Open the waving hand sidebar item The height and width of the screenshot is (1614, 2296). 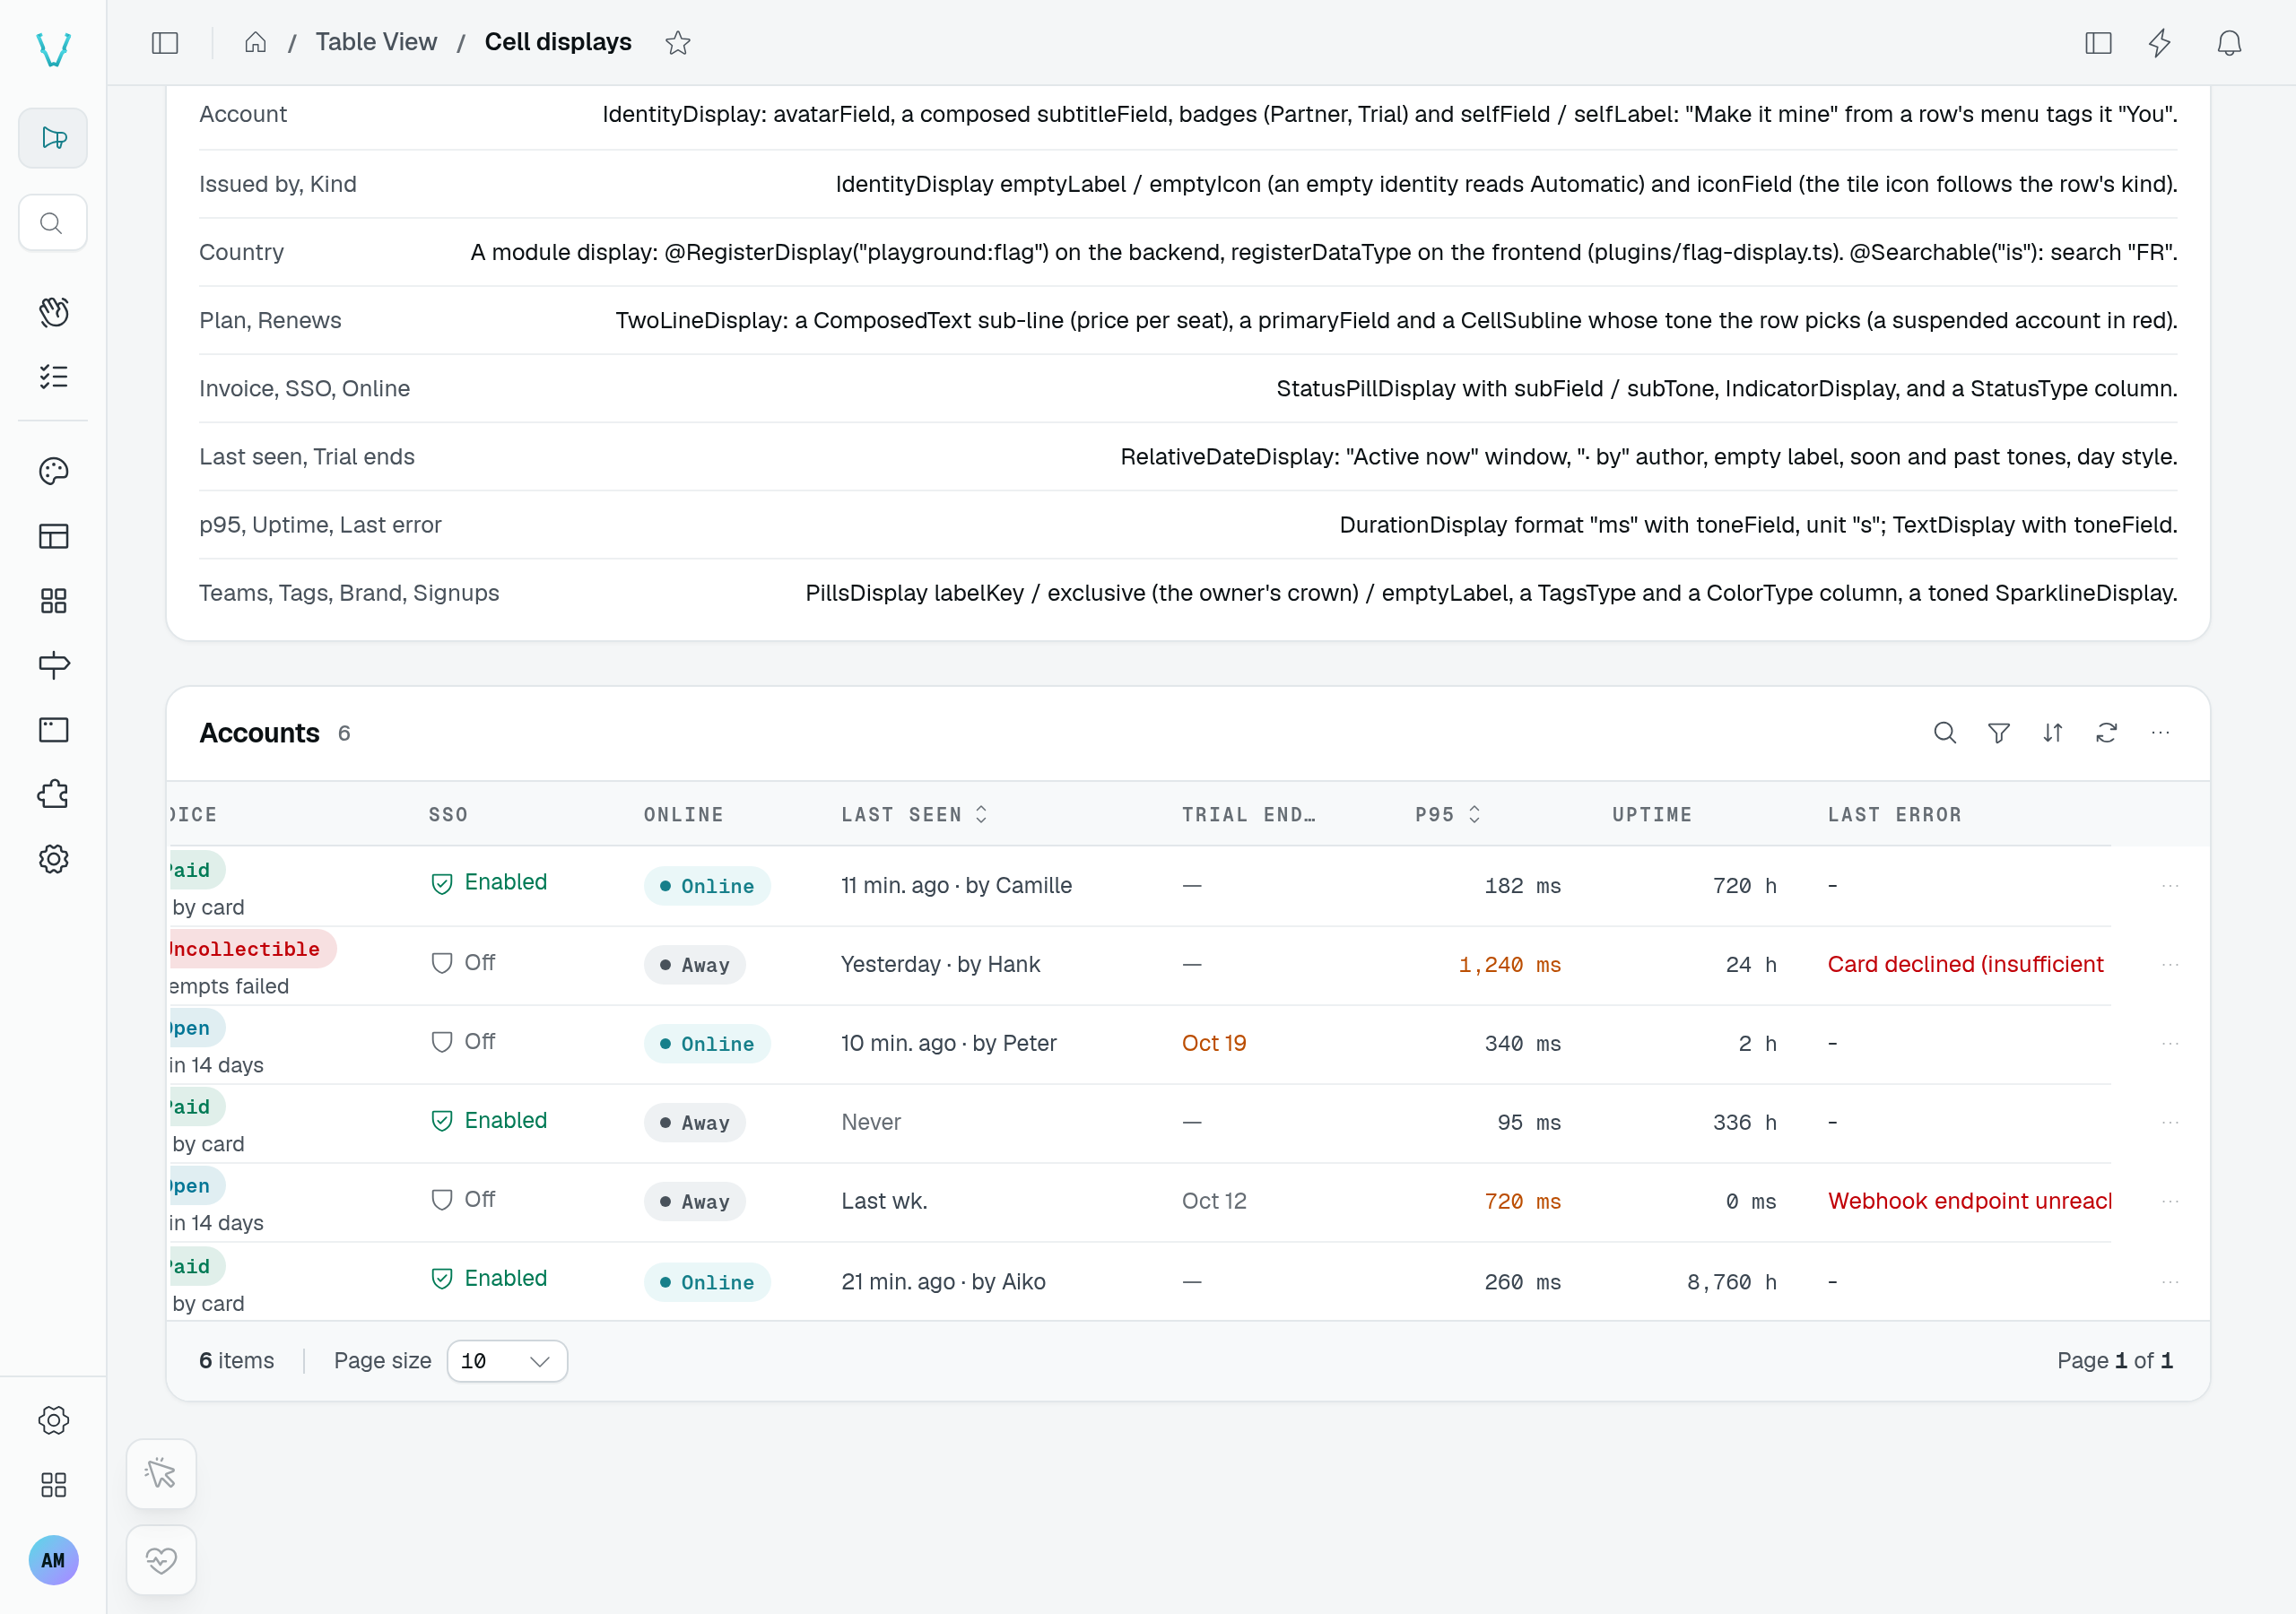tap(53, 312)
